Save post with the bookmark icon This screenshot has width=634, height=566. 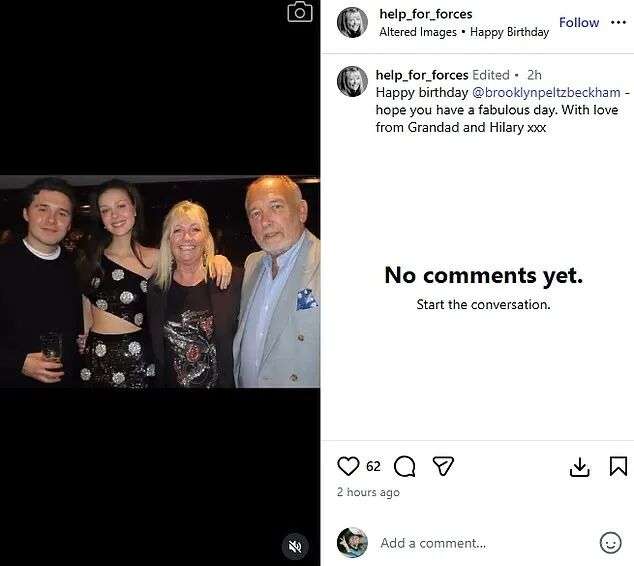tap(618, 467)
